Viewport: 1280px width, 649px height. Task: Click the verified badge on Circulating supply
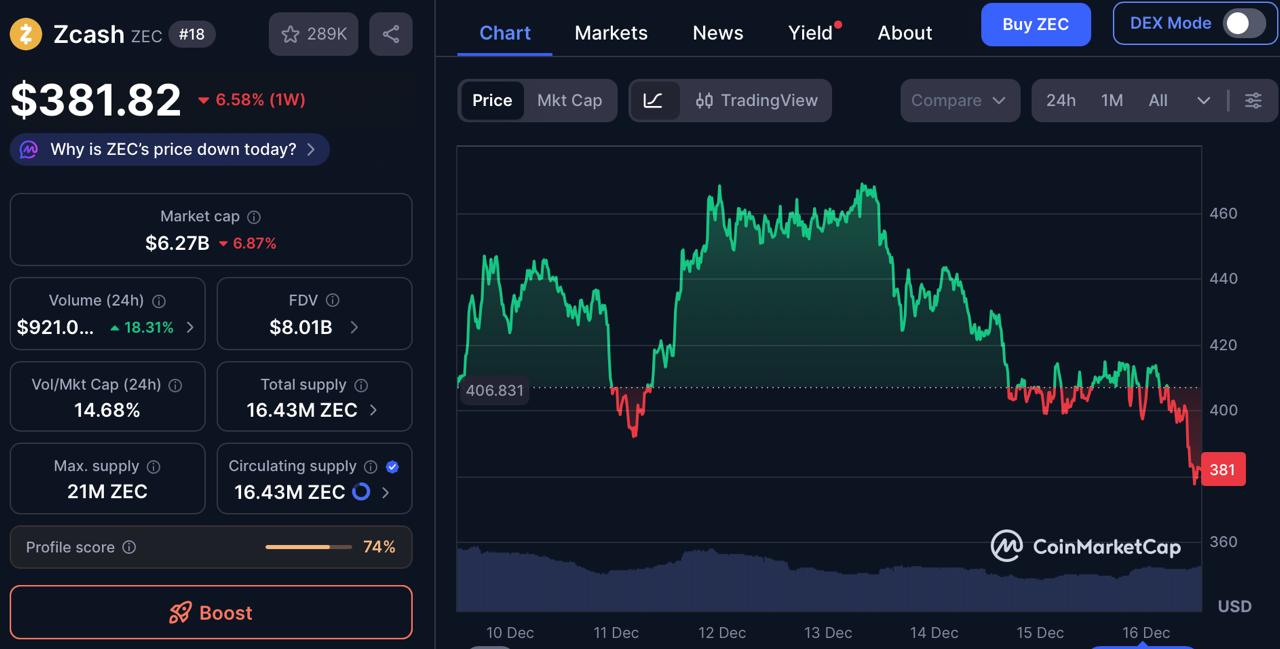[x=392, y=465]
